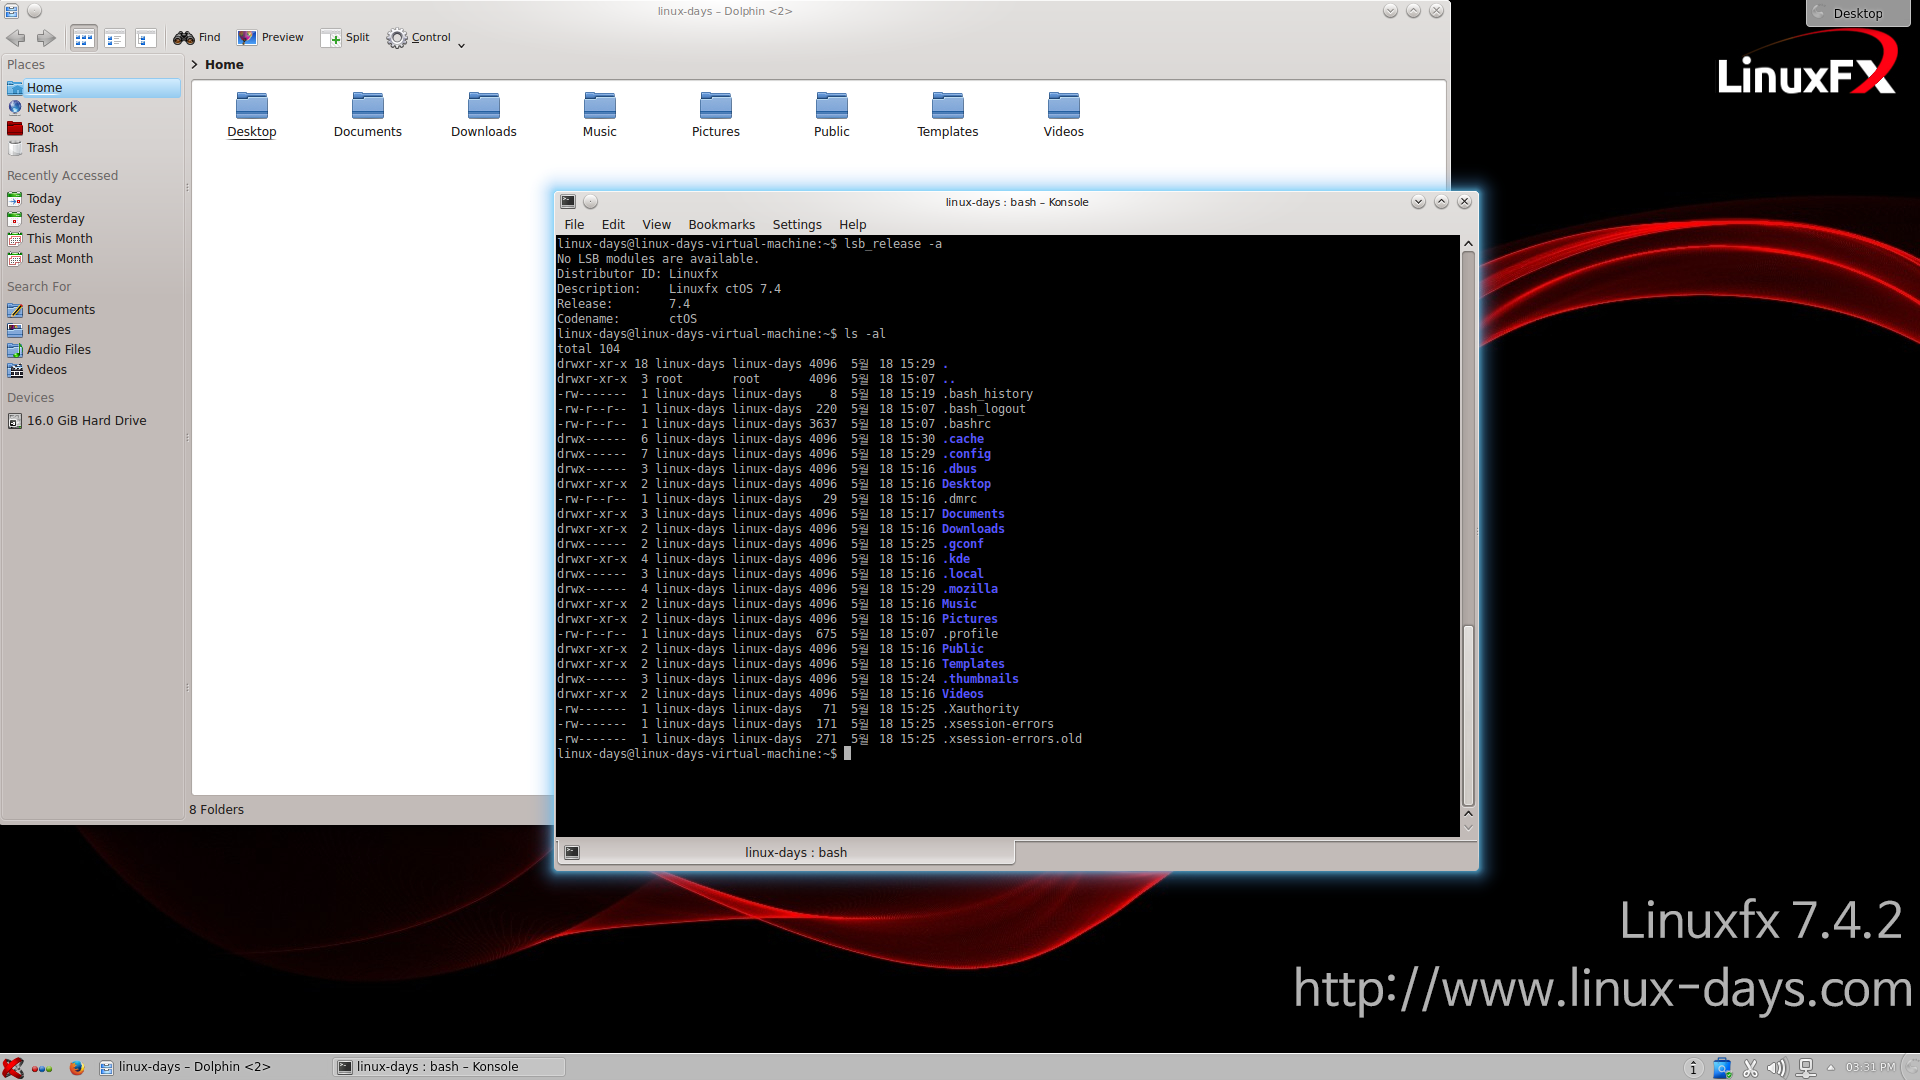Launch Firefox from the panel
This screenshot has height=1080, width=1920.
(76, 1067)
